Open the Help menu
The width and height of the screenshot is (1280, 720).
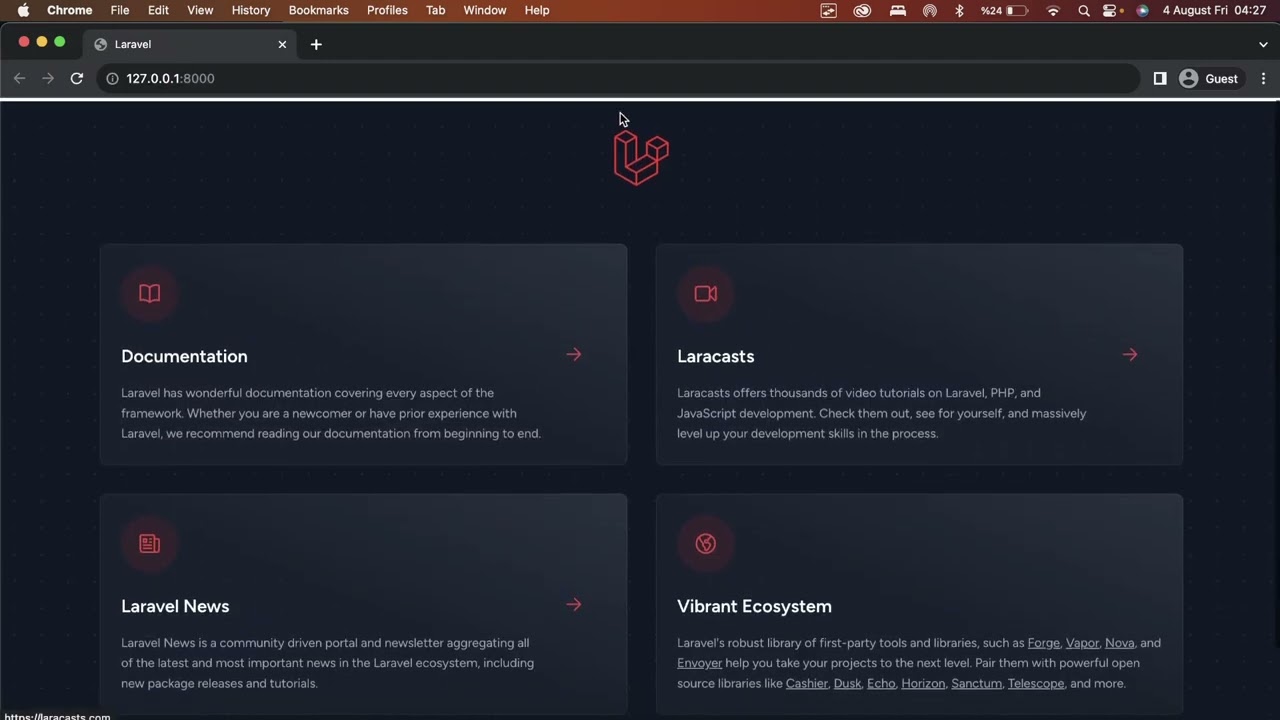537,10
